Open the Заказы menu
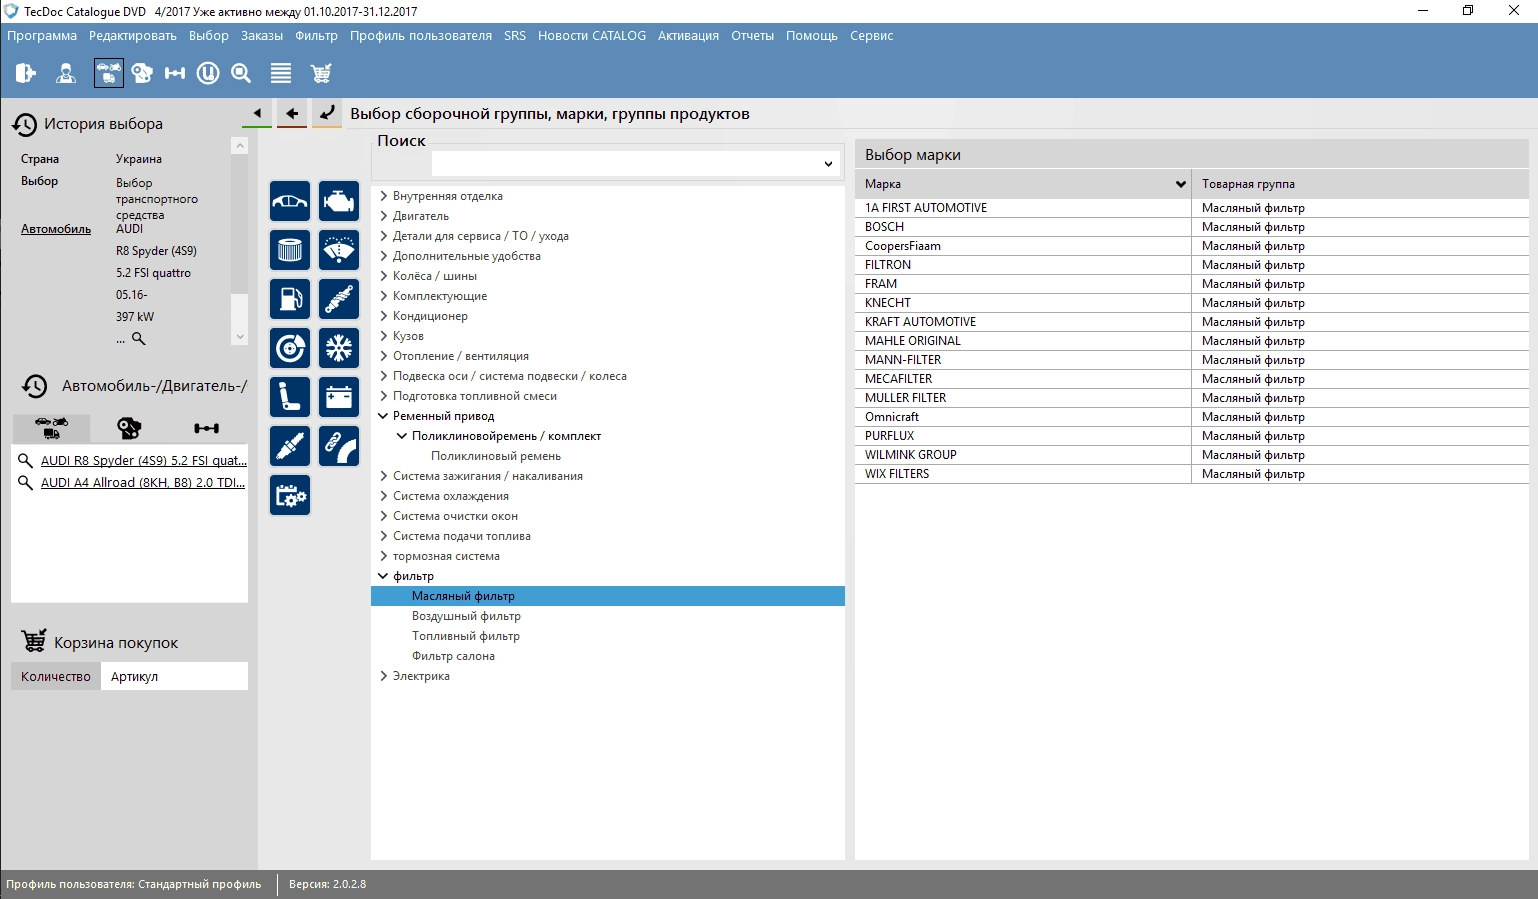 [x=262, y=35]
